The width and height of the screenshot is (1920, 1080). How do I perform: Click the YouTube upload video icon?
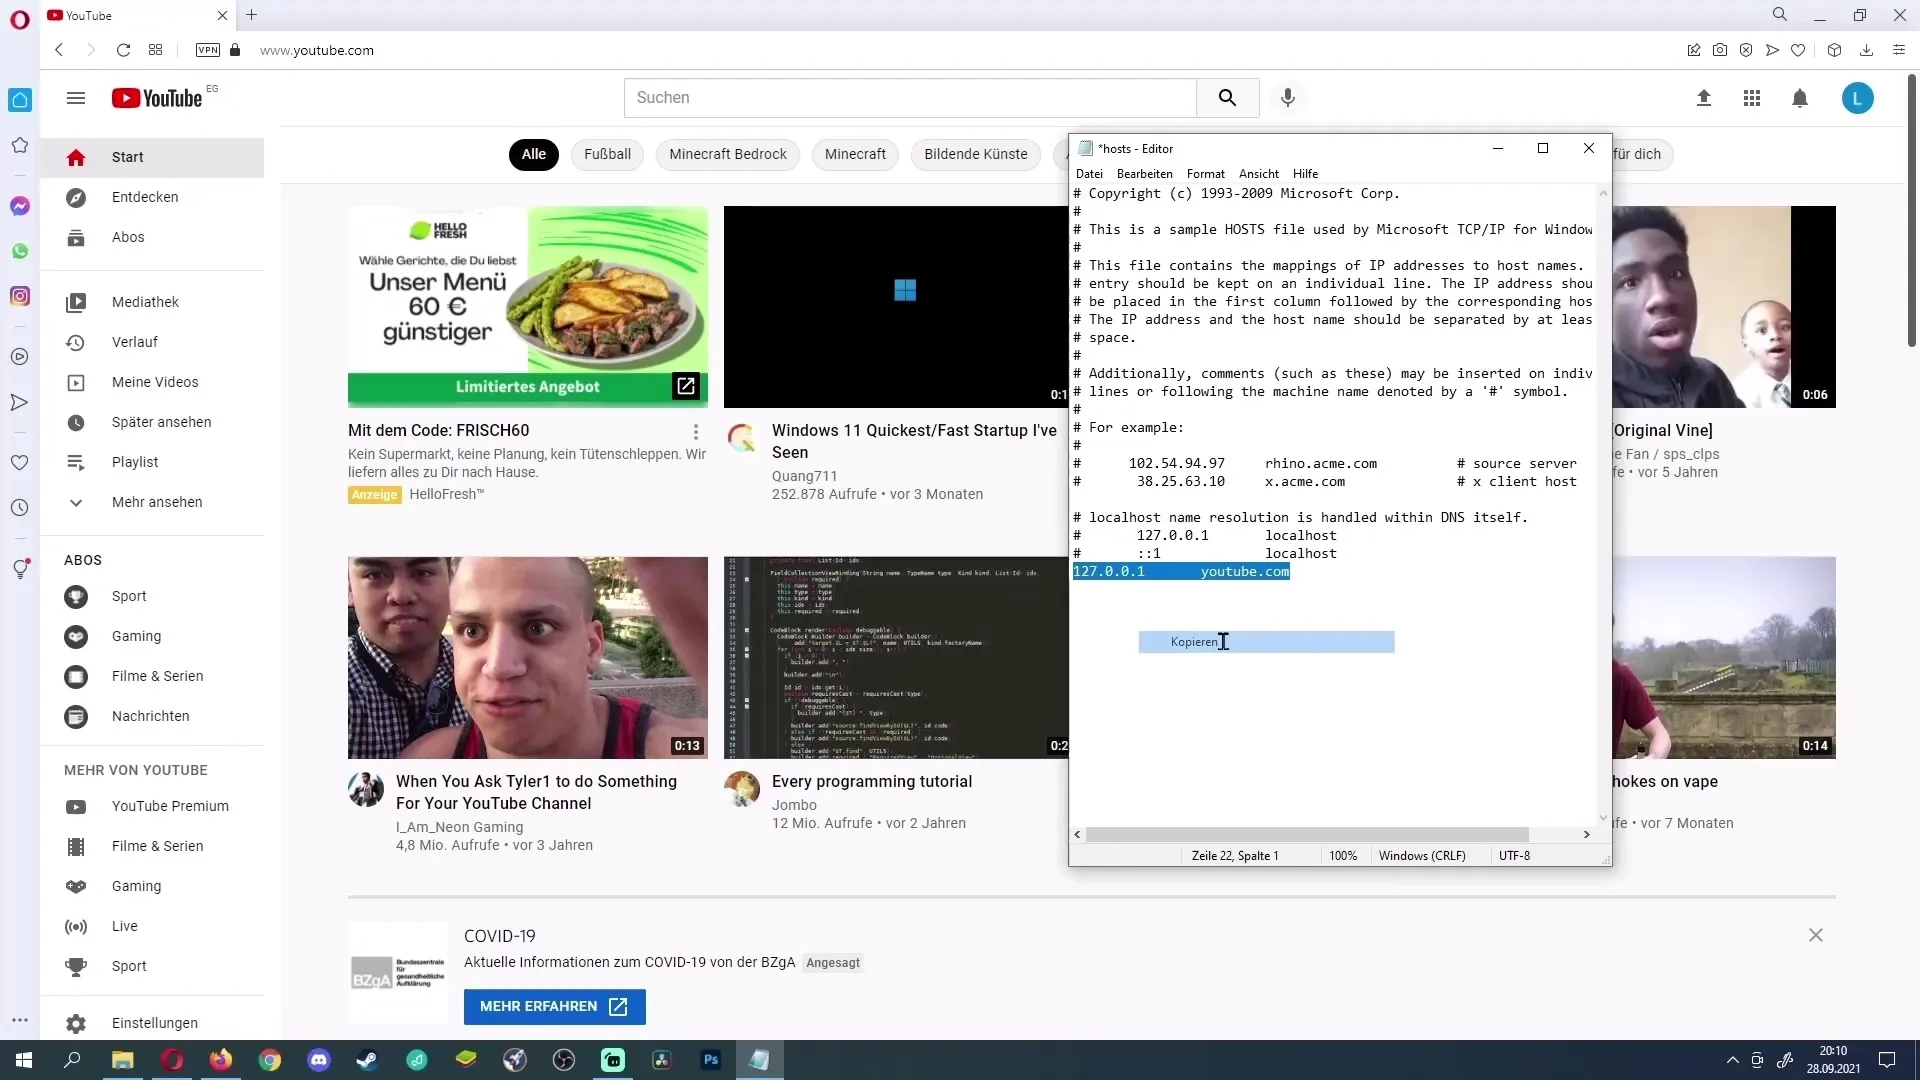[x=1704, y=98]
